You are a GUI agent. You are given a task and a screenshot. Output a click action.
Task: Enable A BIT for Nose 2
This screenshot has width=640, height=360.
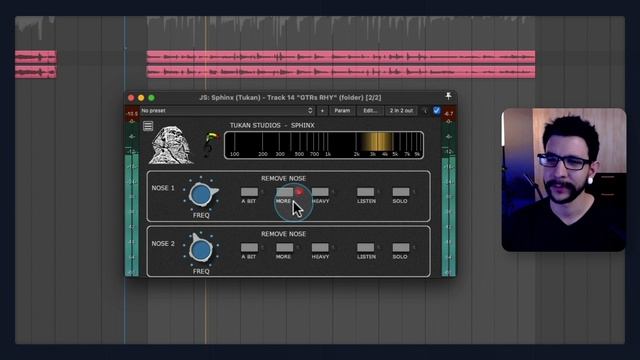click(x=249, y=247)
